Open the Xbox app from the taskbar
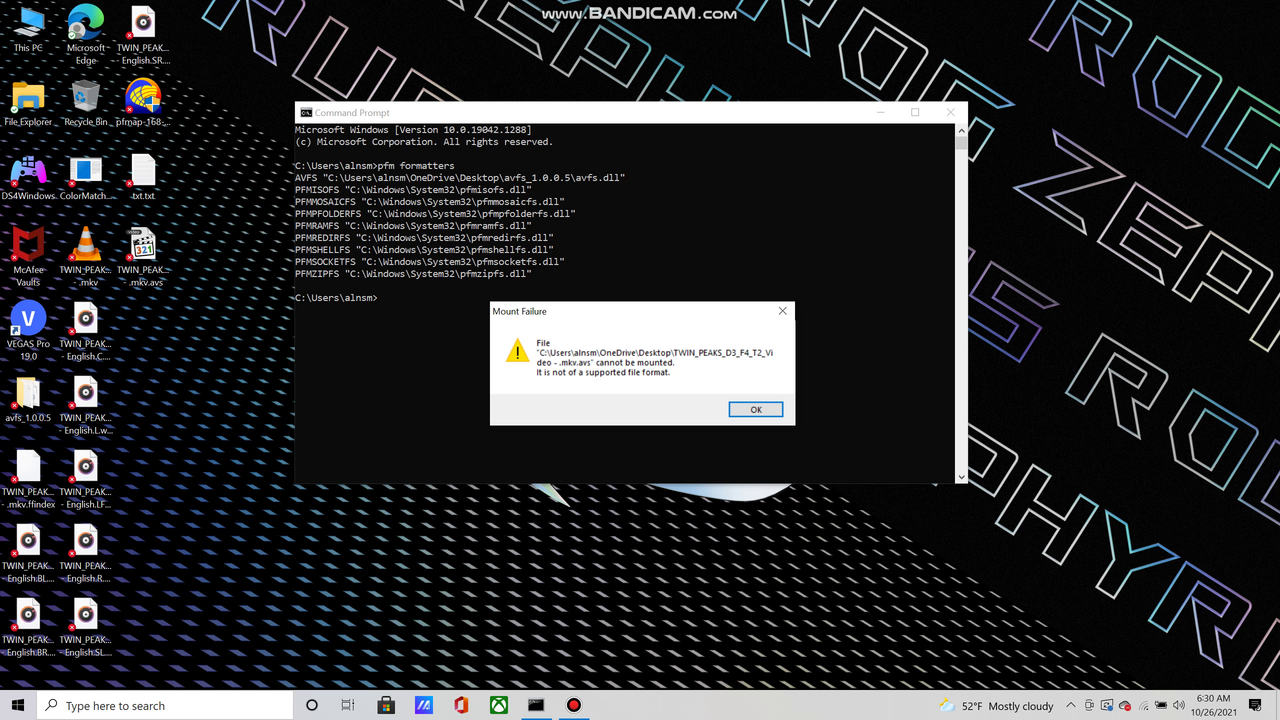The width and height of the screenshot is (1280, 720). (x=498, y=705)
